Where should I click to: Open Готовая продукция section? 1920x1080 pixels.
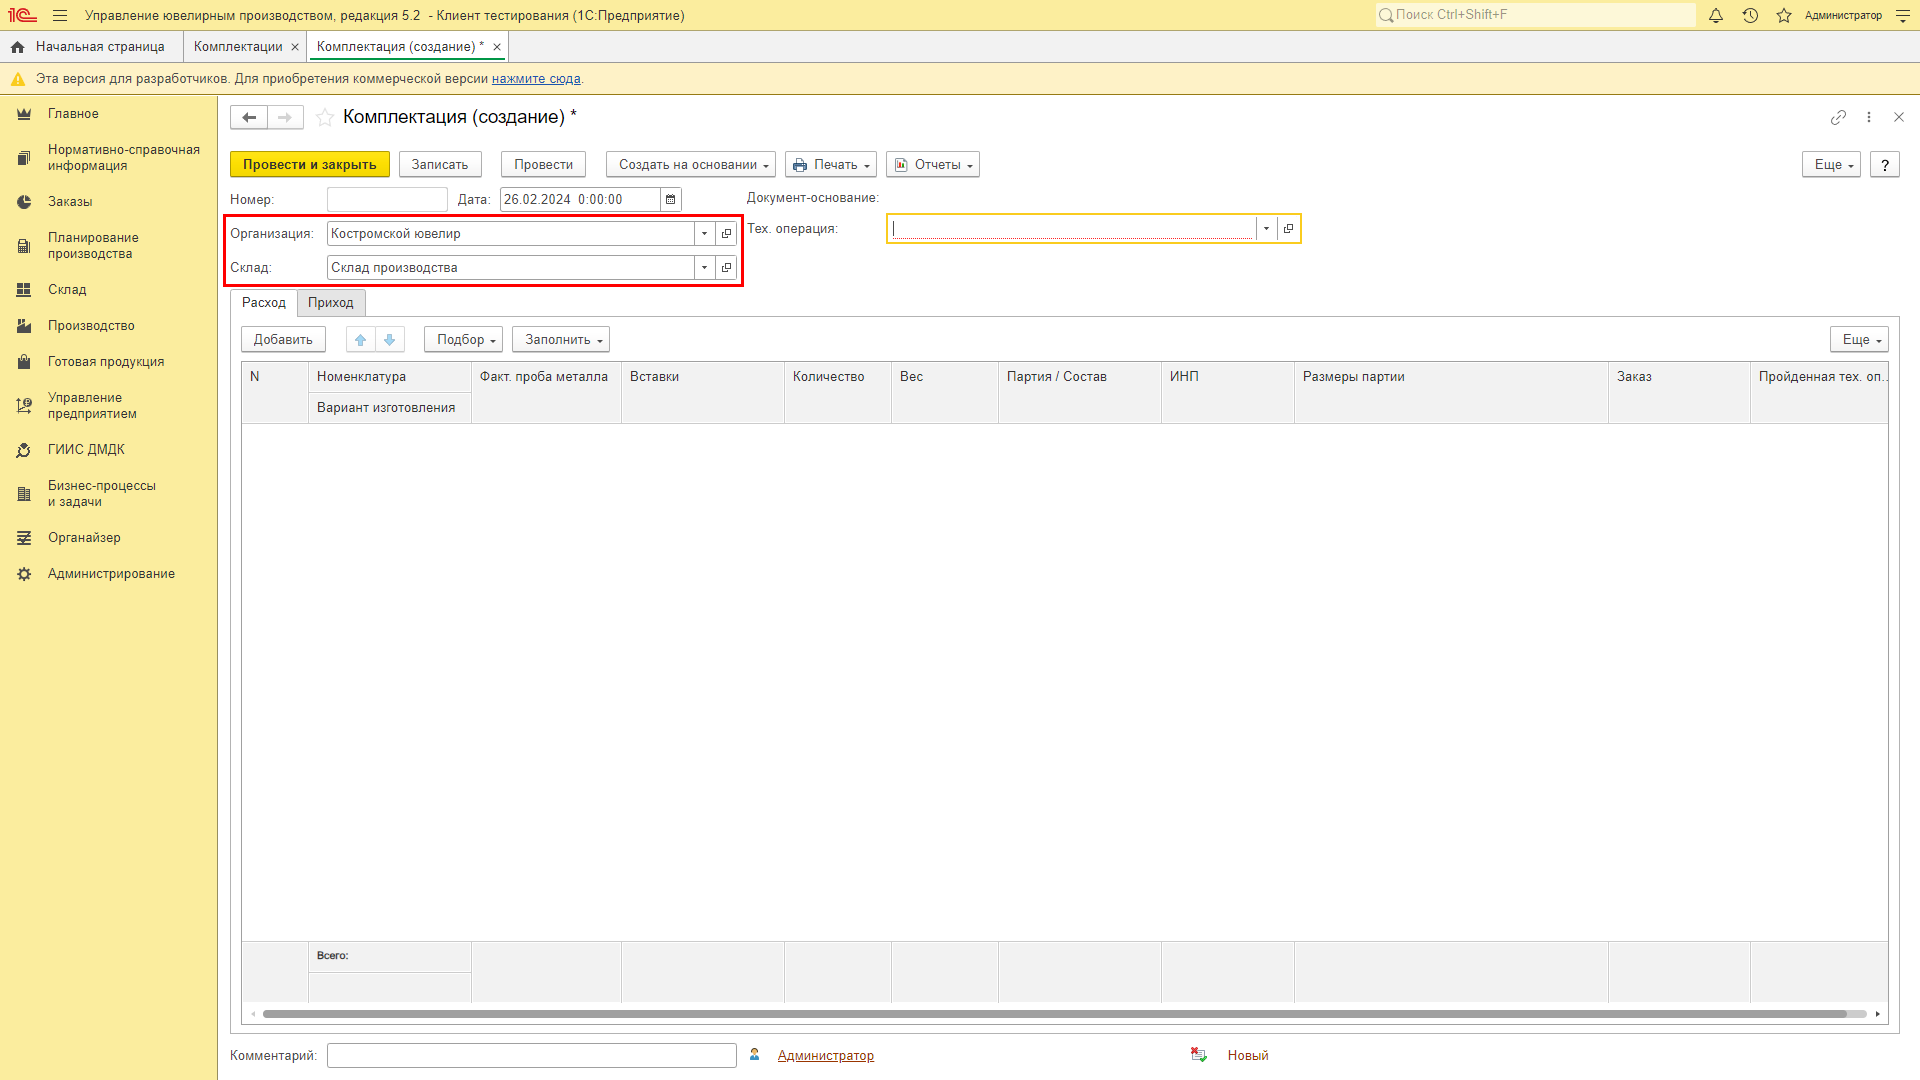point(106,362)
